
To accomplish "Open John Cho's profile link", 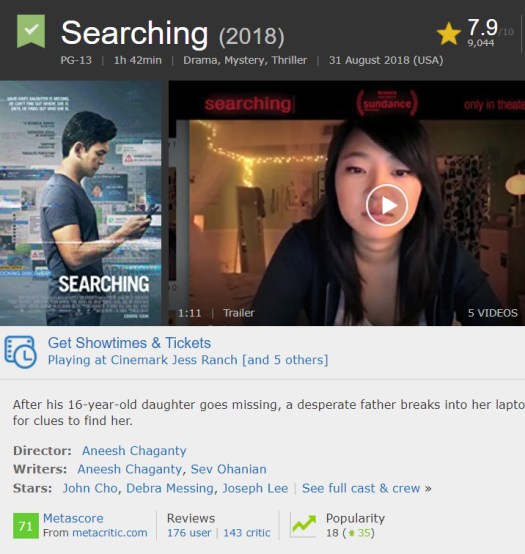I will tap(90, 488).
